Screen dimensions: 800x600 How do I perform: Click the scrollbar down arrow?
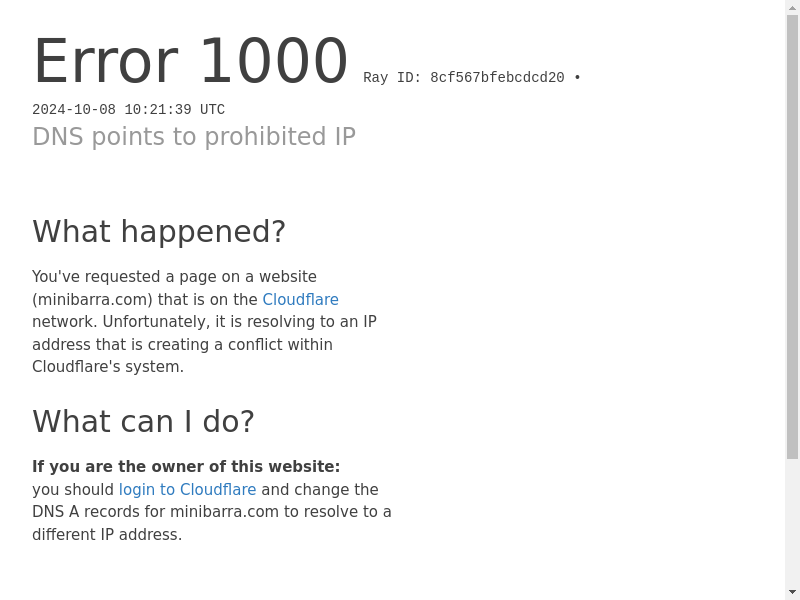click(792, 592)
